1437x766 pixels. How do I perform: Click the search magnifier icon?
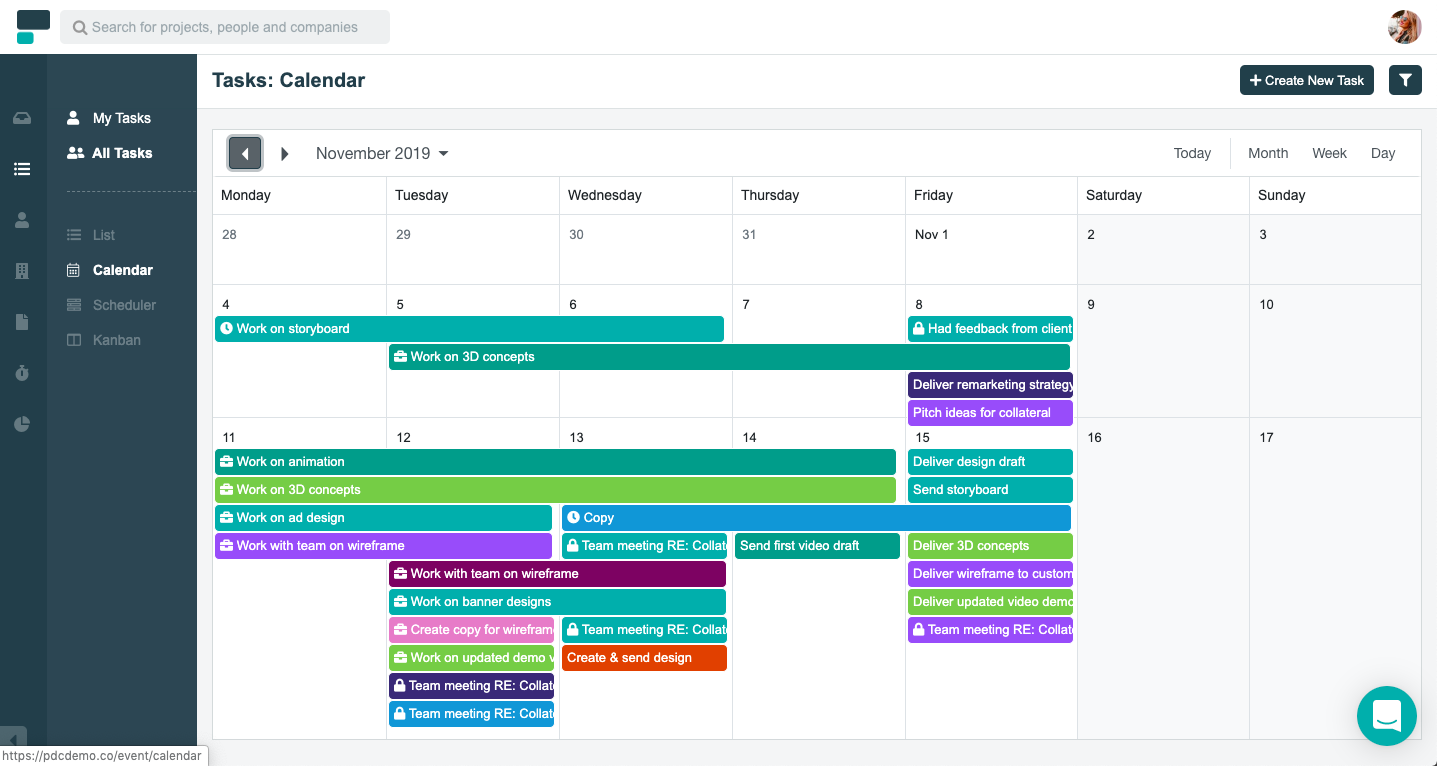coord(79,28)
